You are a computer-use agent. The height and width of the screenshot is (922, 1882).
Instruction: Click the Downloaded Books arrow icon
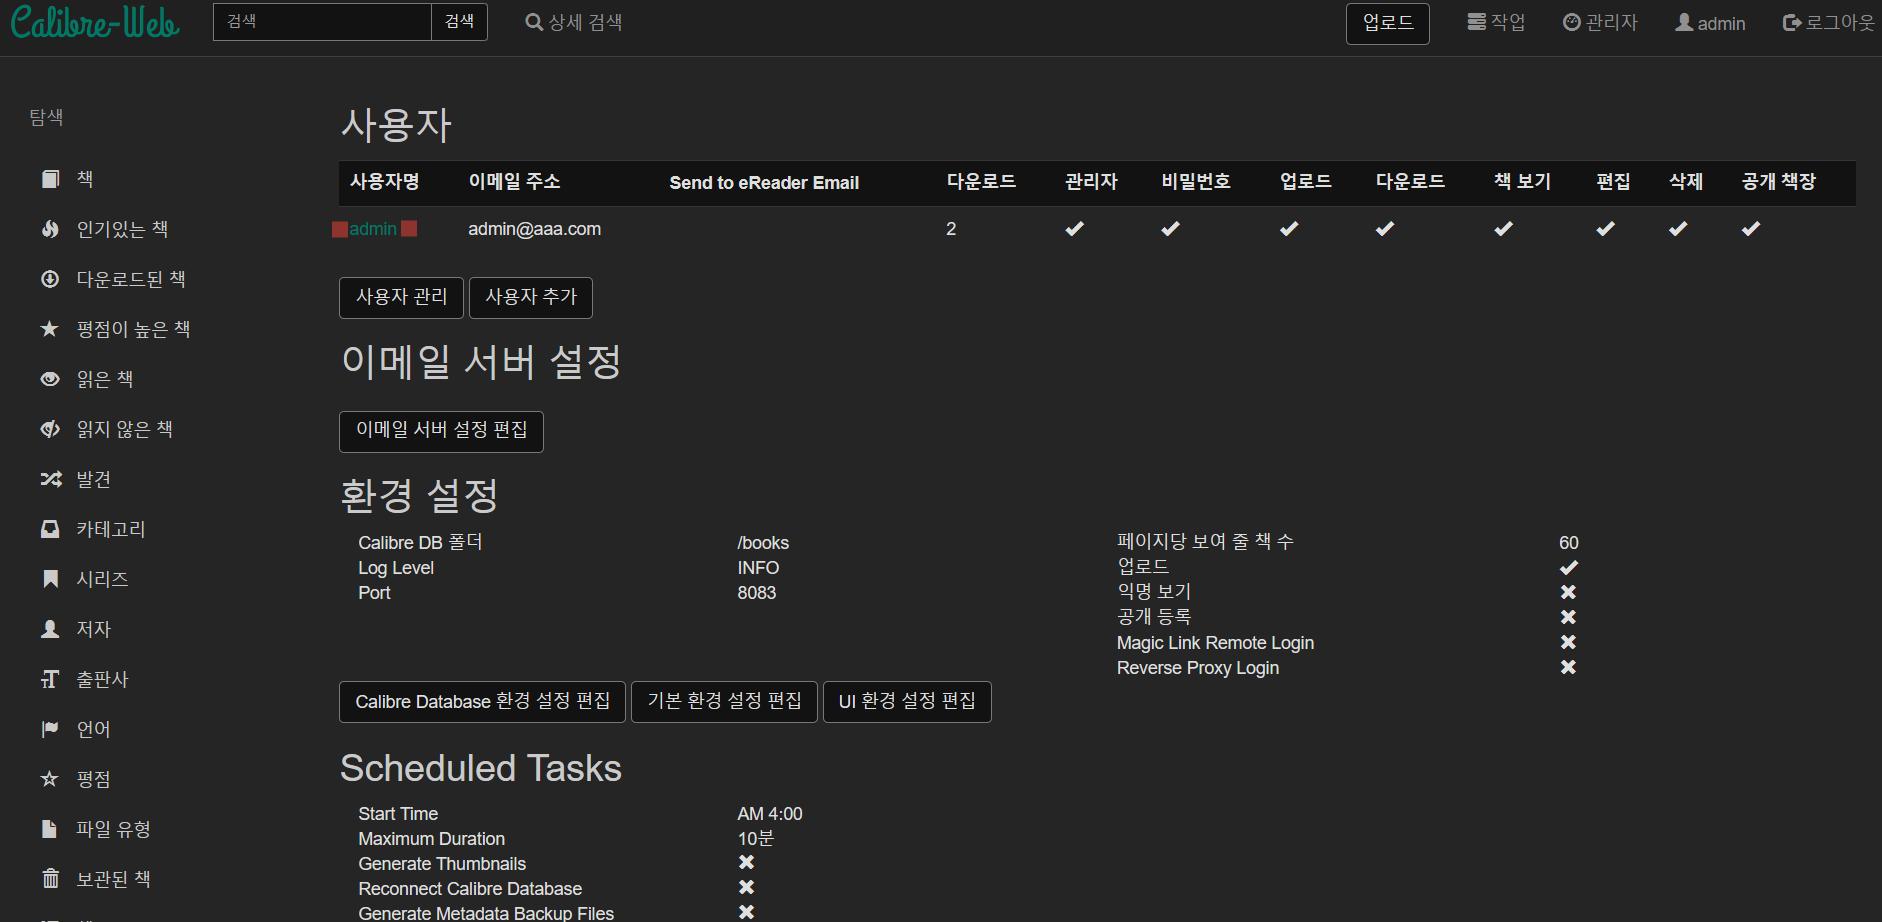click(x=50, y=279)
